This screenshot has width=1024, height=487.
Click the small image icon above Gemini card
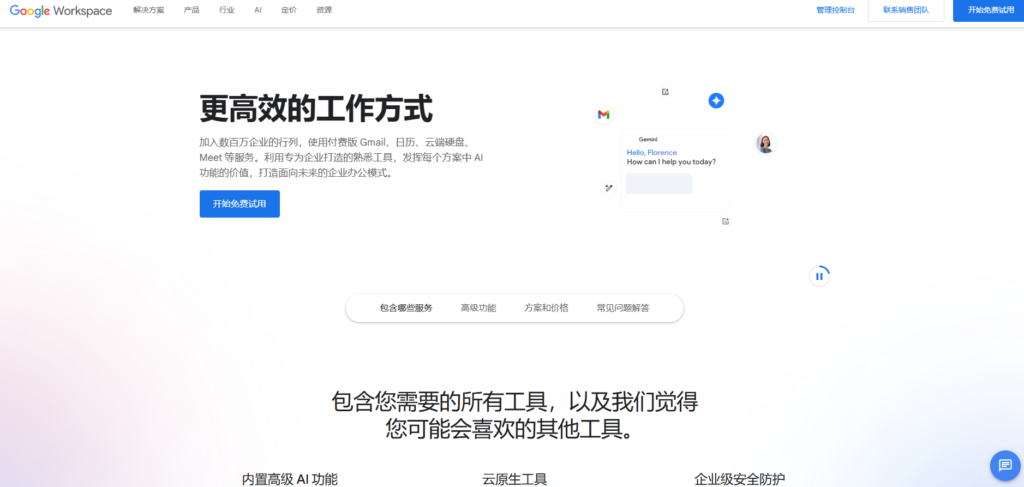point(666,92)
